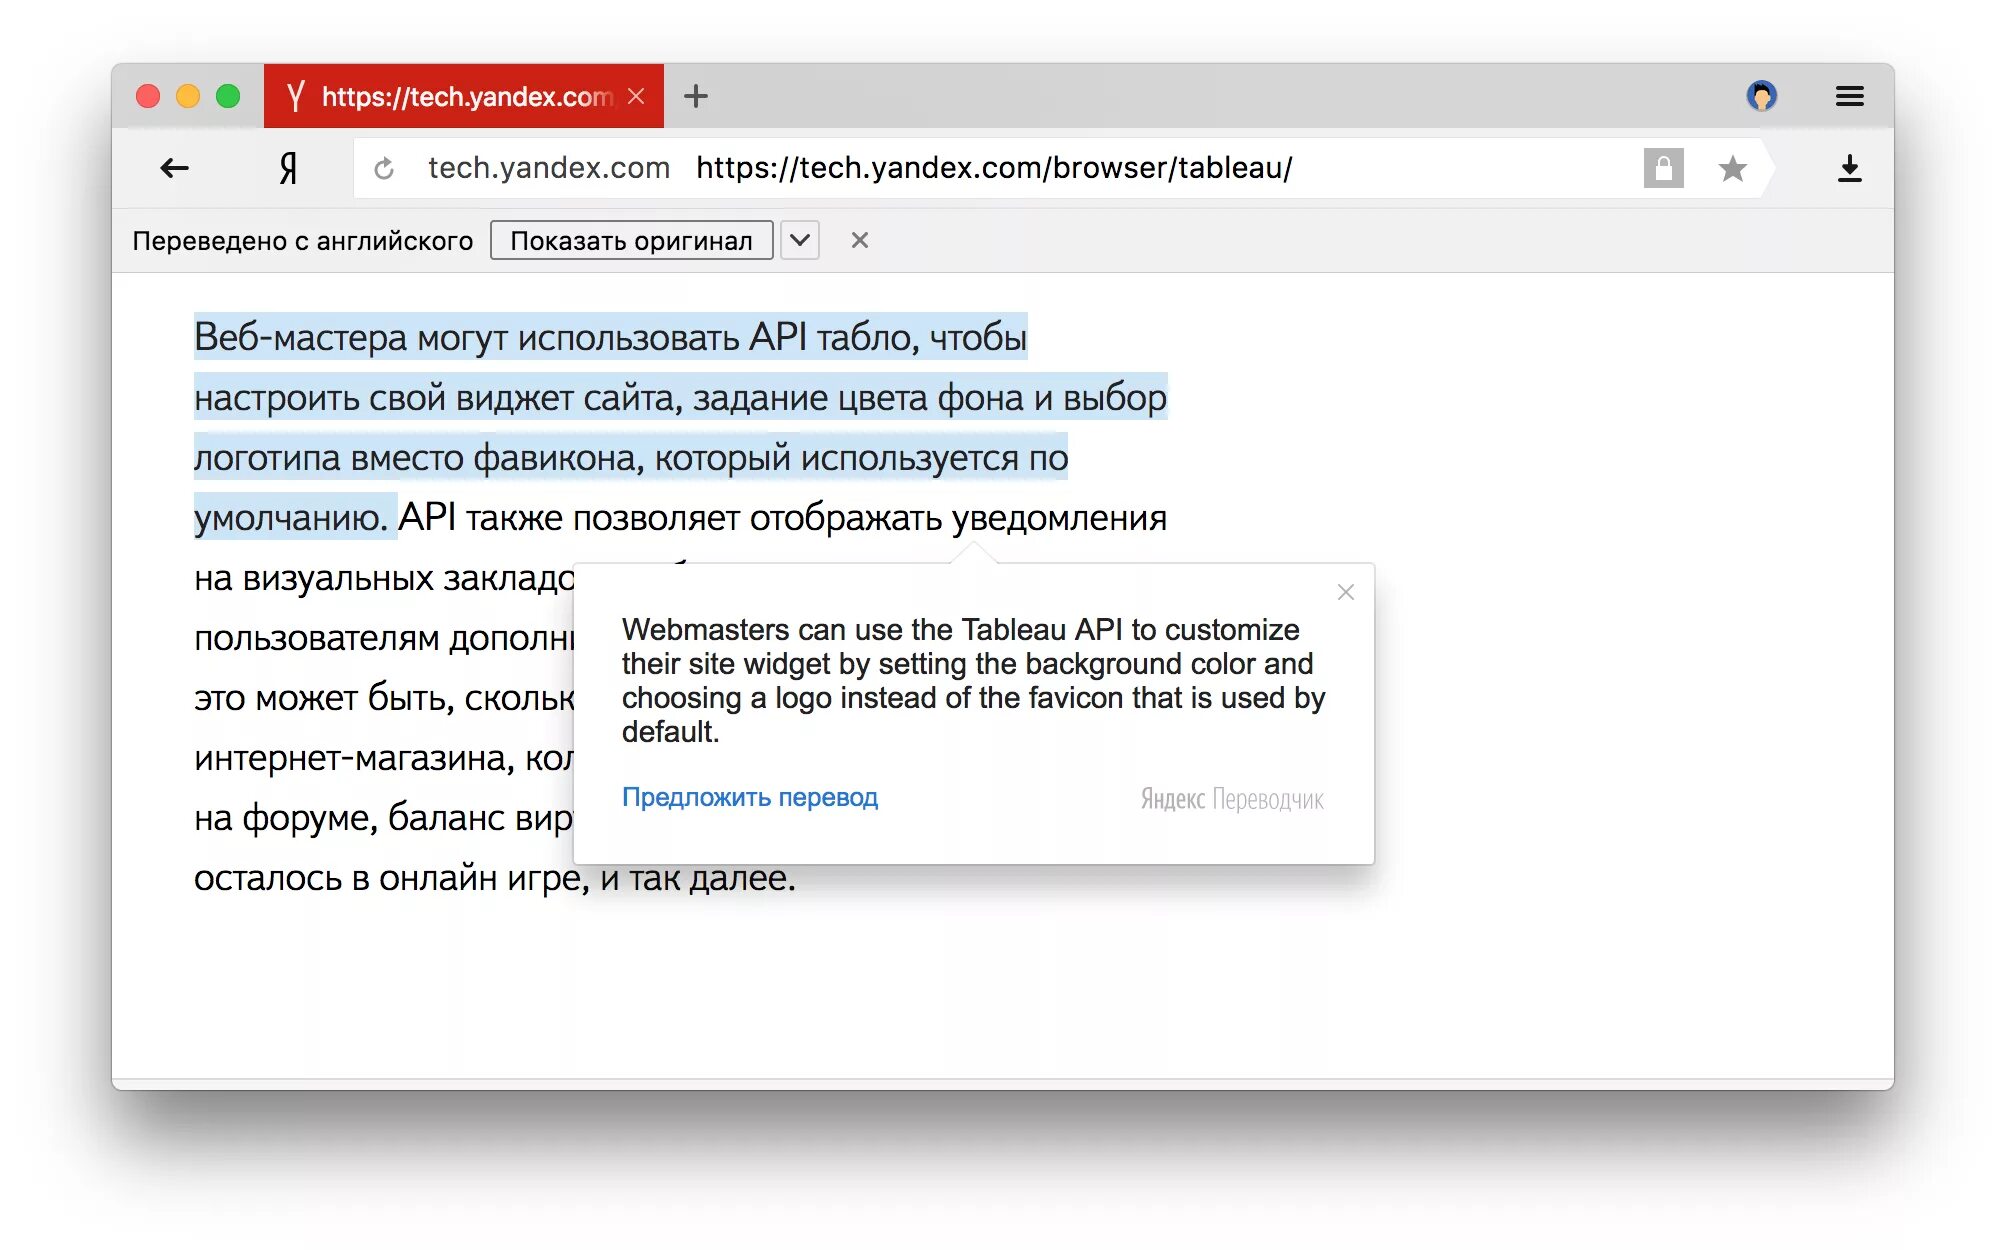Screen dimensions: 2006x1250
Task: Close the translation popup tooltip
Action: (1345, 592)
